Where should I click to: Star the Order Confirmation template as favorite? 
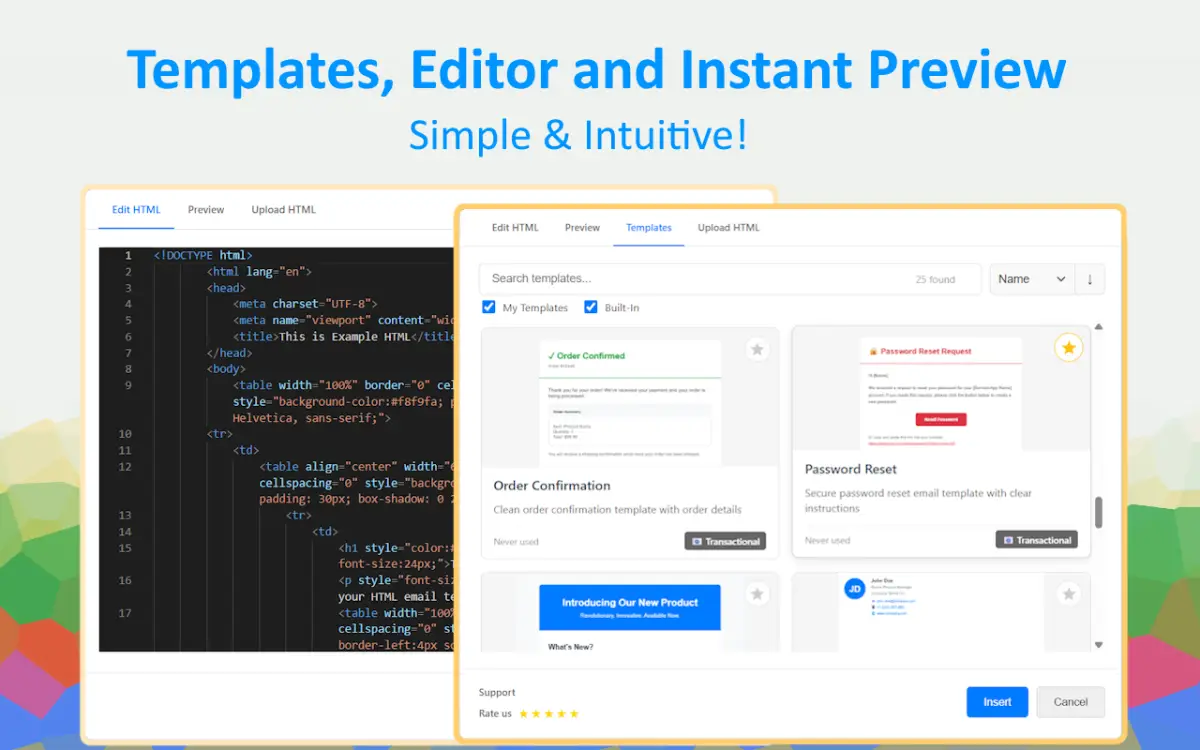click(x=757, y=349)
